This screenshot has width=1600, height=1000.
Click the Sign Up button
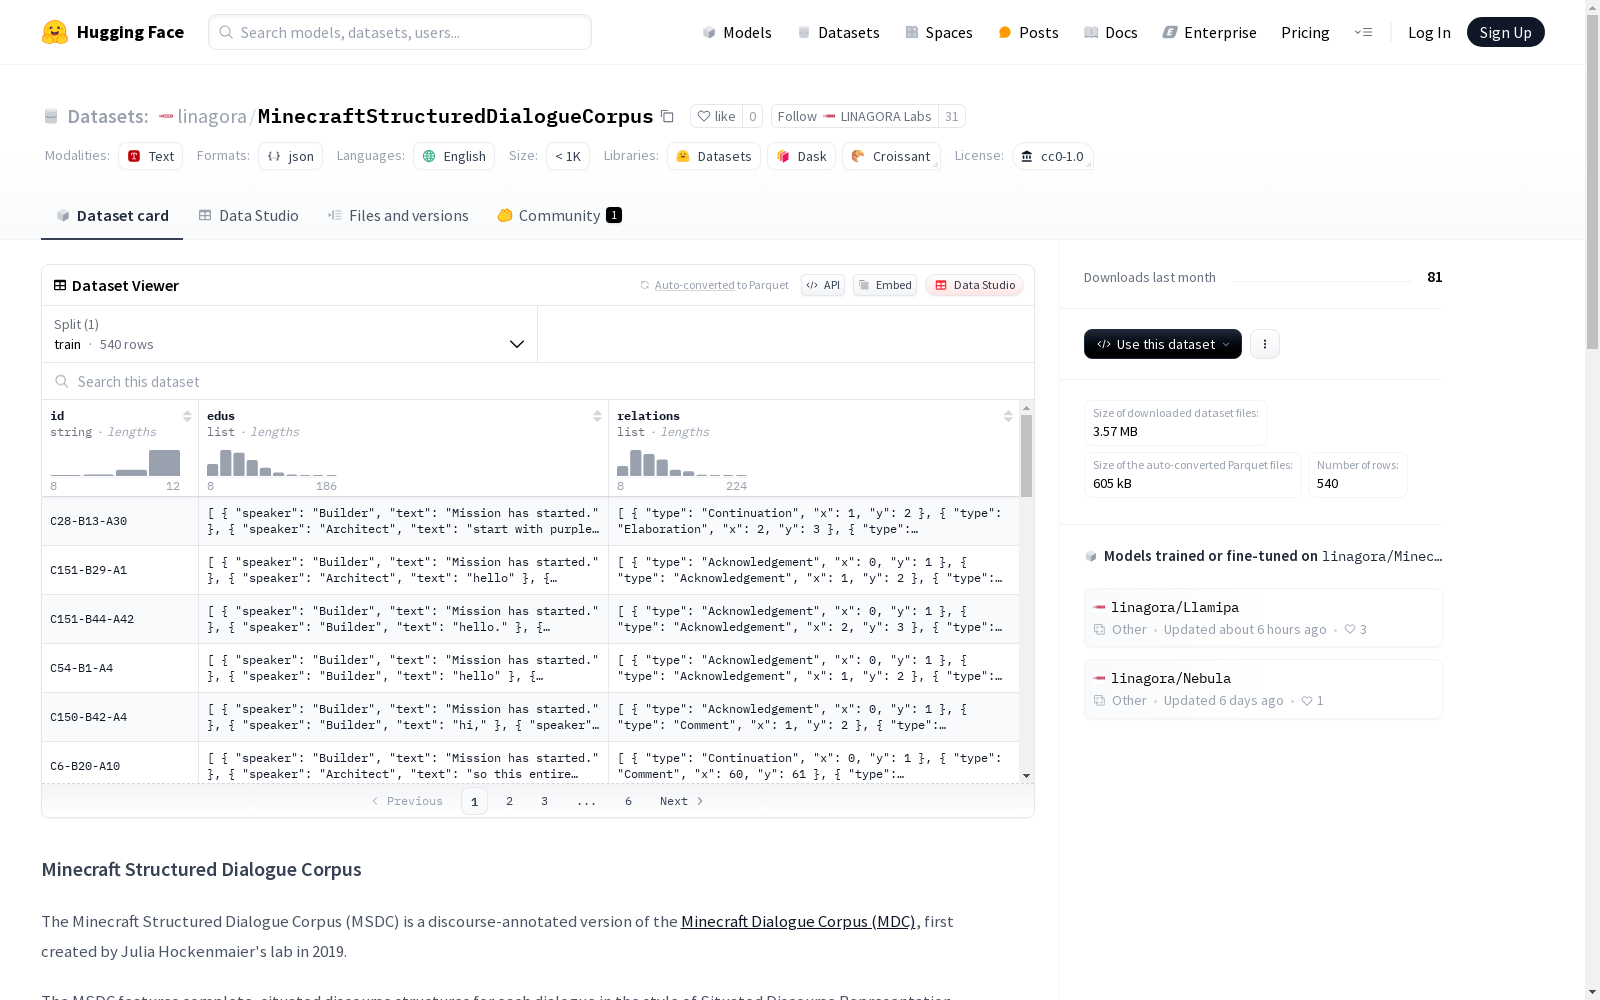coord(1505,32)
